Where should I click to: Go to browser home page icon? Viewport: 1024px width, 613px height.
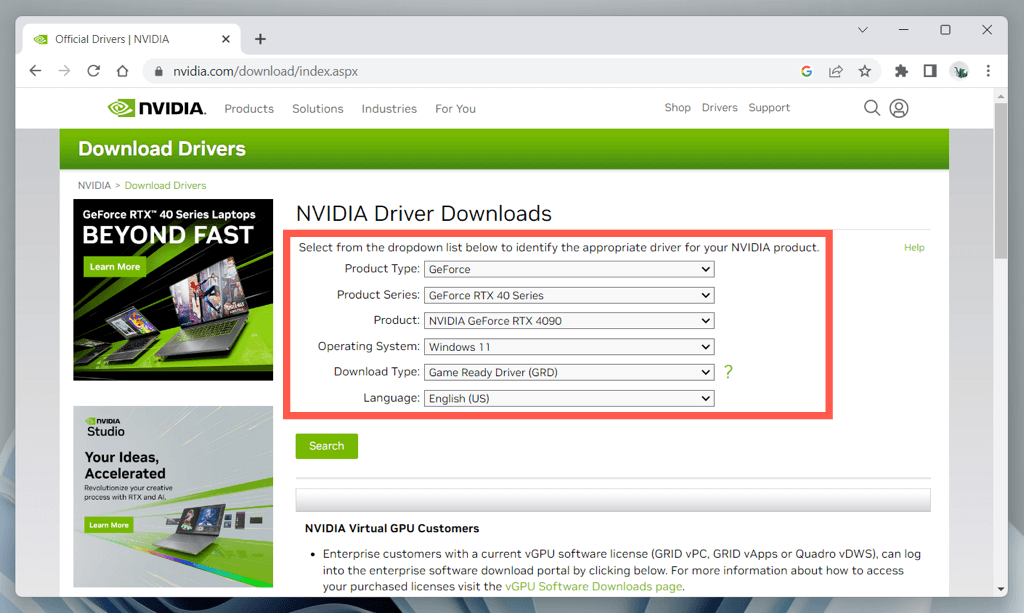(x=122, y=71)
